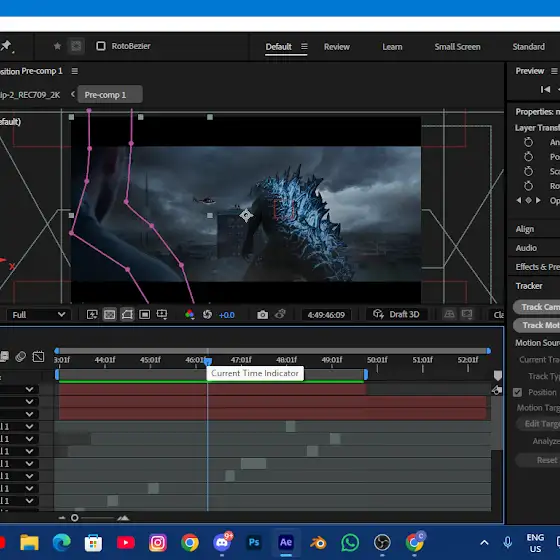Go to next Opacity keyframe arrow
Image resolution: width=560 pixels, height=560 pixels.
point(538,200)
